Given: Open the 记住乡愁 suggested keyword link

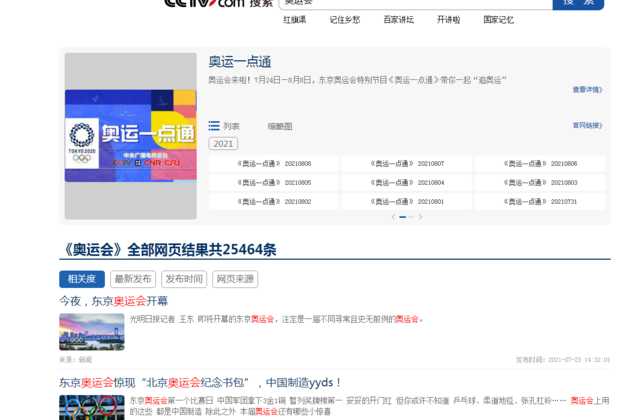Looking at the screenshot, I should coord(345,20).
